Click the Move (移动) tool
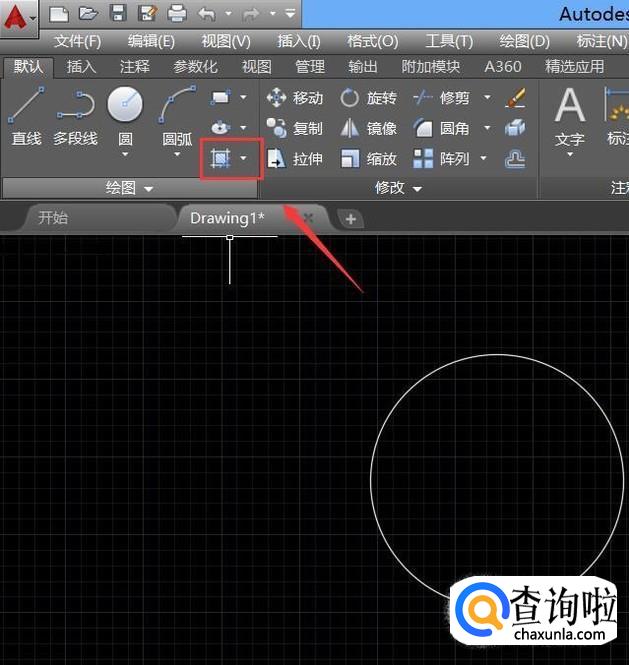This screenshot has height=665, width=629. [x=295, y=98]
